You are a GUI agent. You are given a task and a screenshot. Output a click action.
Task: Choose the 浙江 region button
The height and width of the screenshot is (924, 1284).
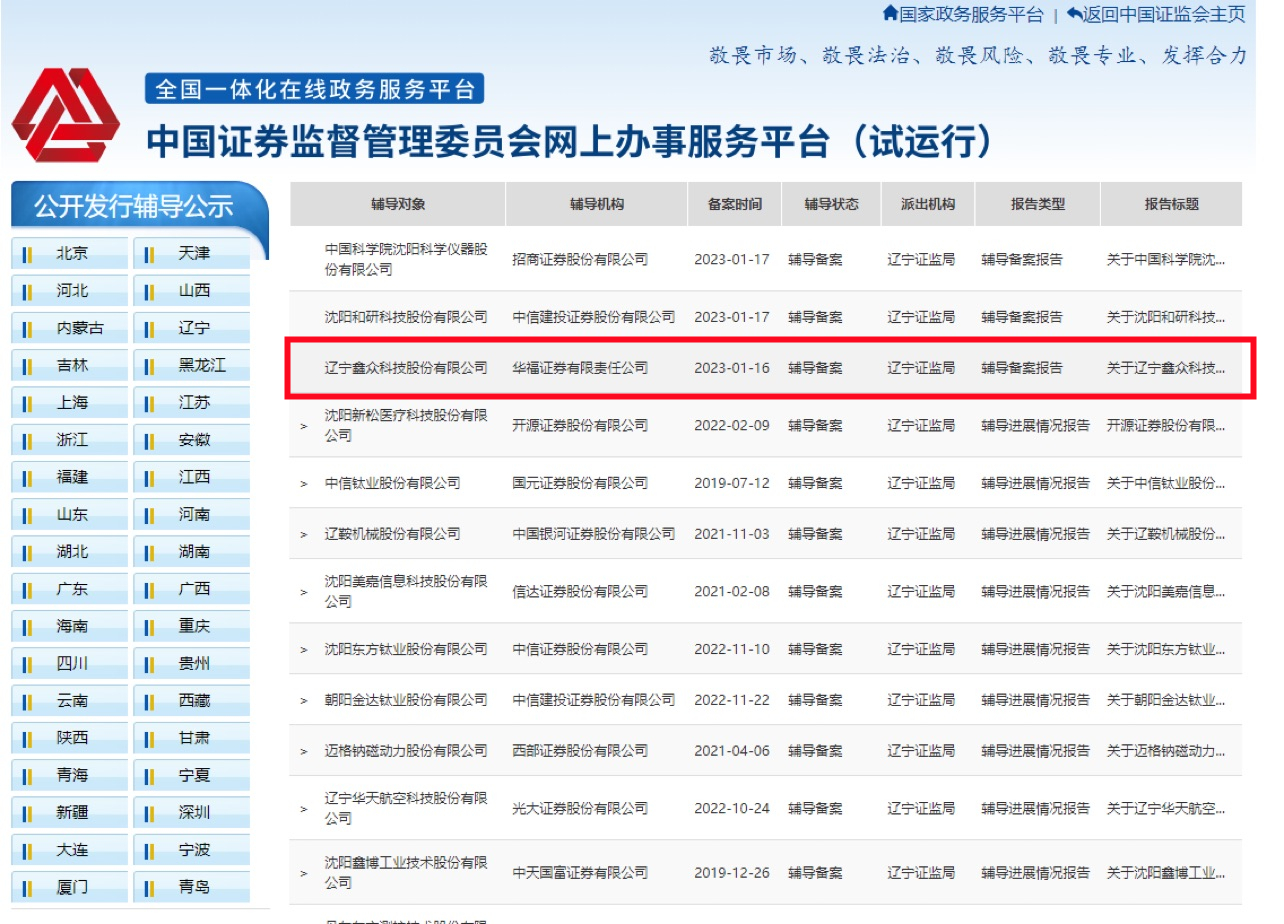pos(71,440)
